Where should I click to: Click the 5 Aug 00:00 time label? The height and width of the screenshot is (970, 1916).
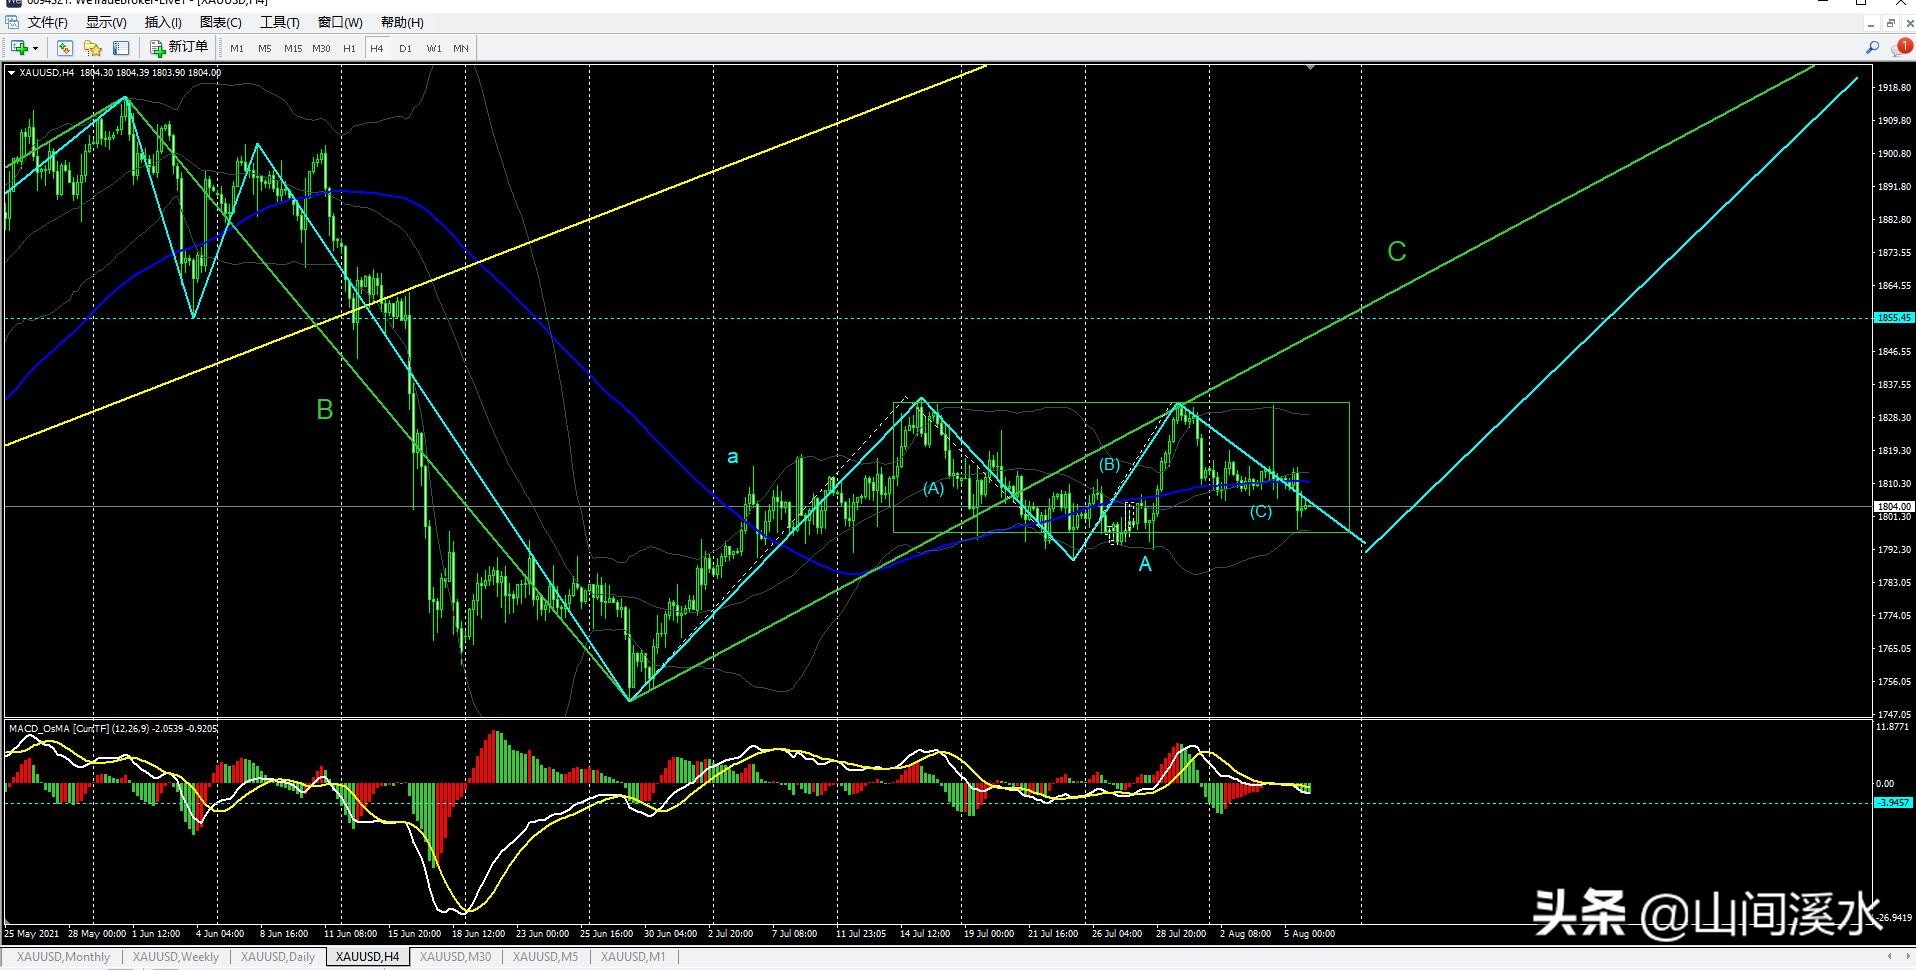(1309, 934)
